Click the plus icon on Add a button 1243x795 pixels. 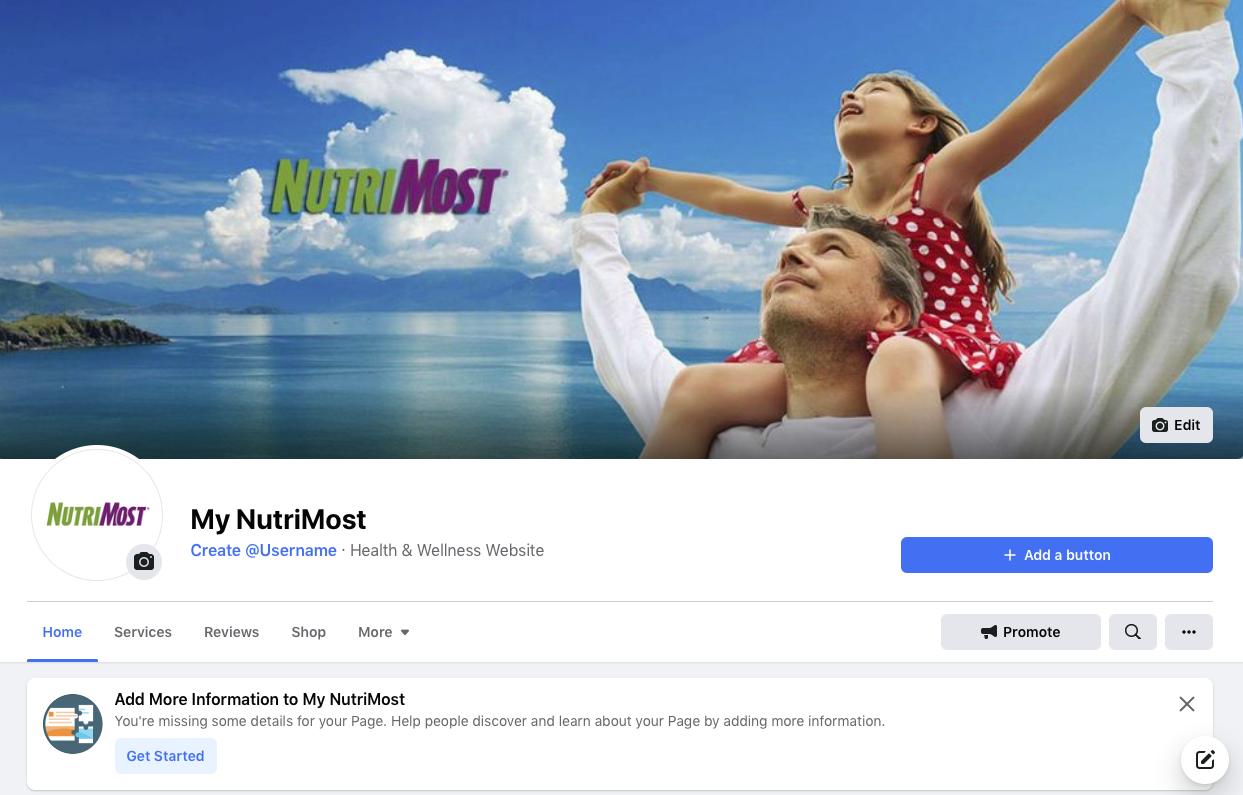(x=1010, y=555)
